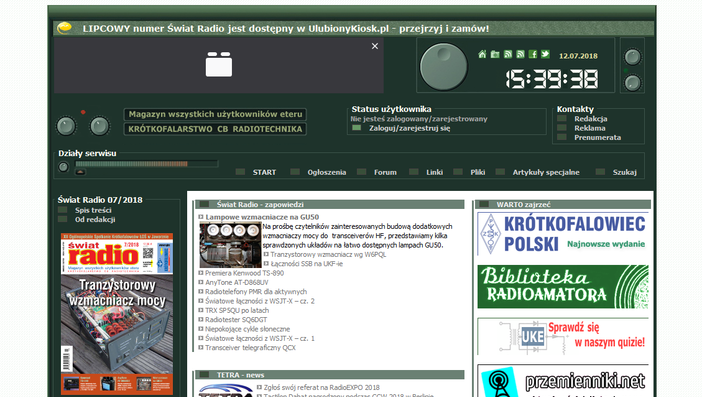This screenshot has width=702, height=397.
Task: Open the Premiera Kenwood TS-890 article
Action: click(x=244, y=273)
